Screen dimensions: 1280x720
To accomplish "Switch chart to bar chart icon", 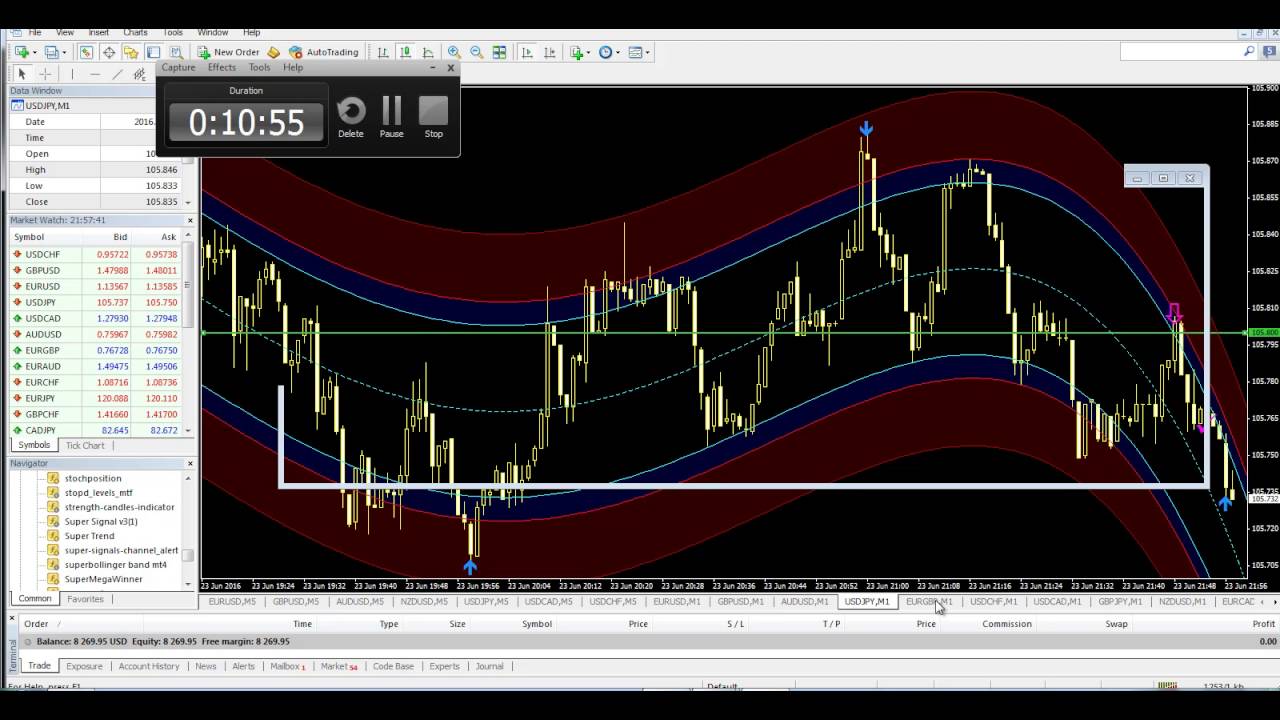I will [x=383, y=52].
